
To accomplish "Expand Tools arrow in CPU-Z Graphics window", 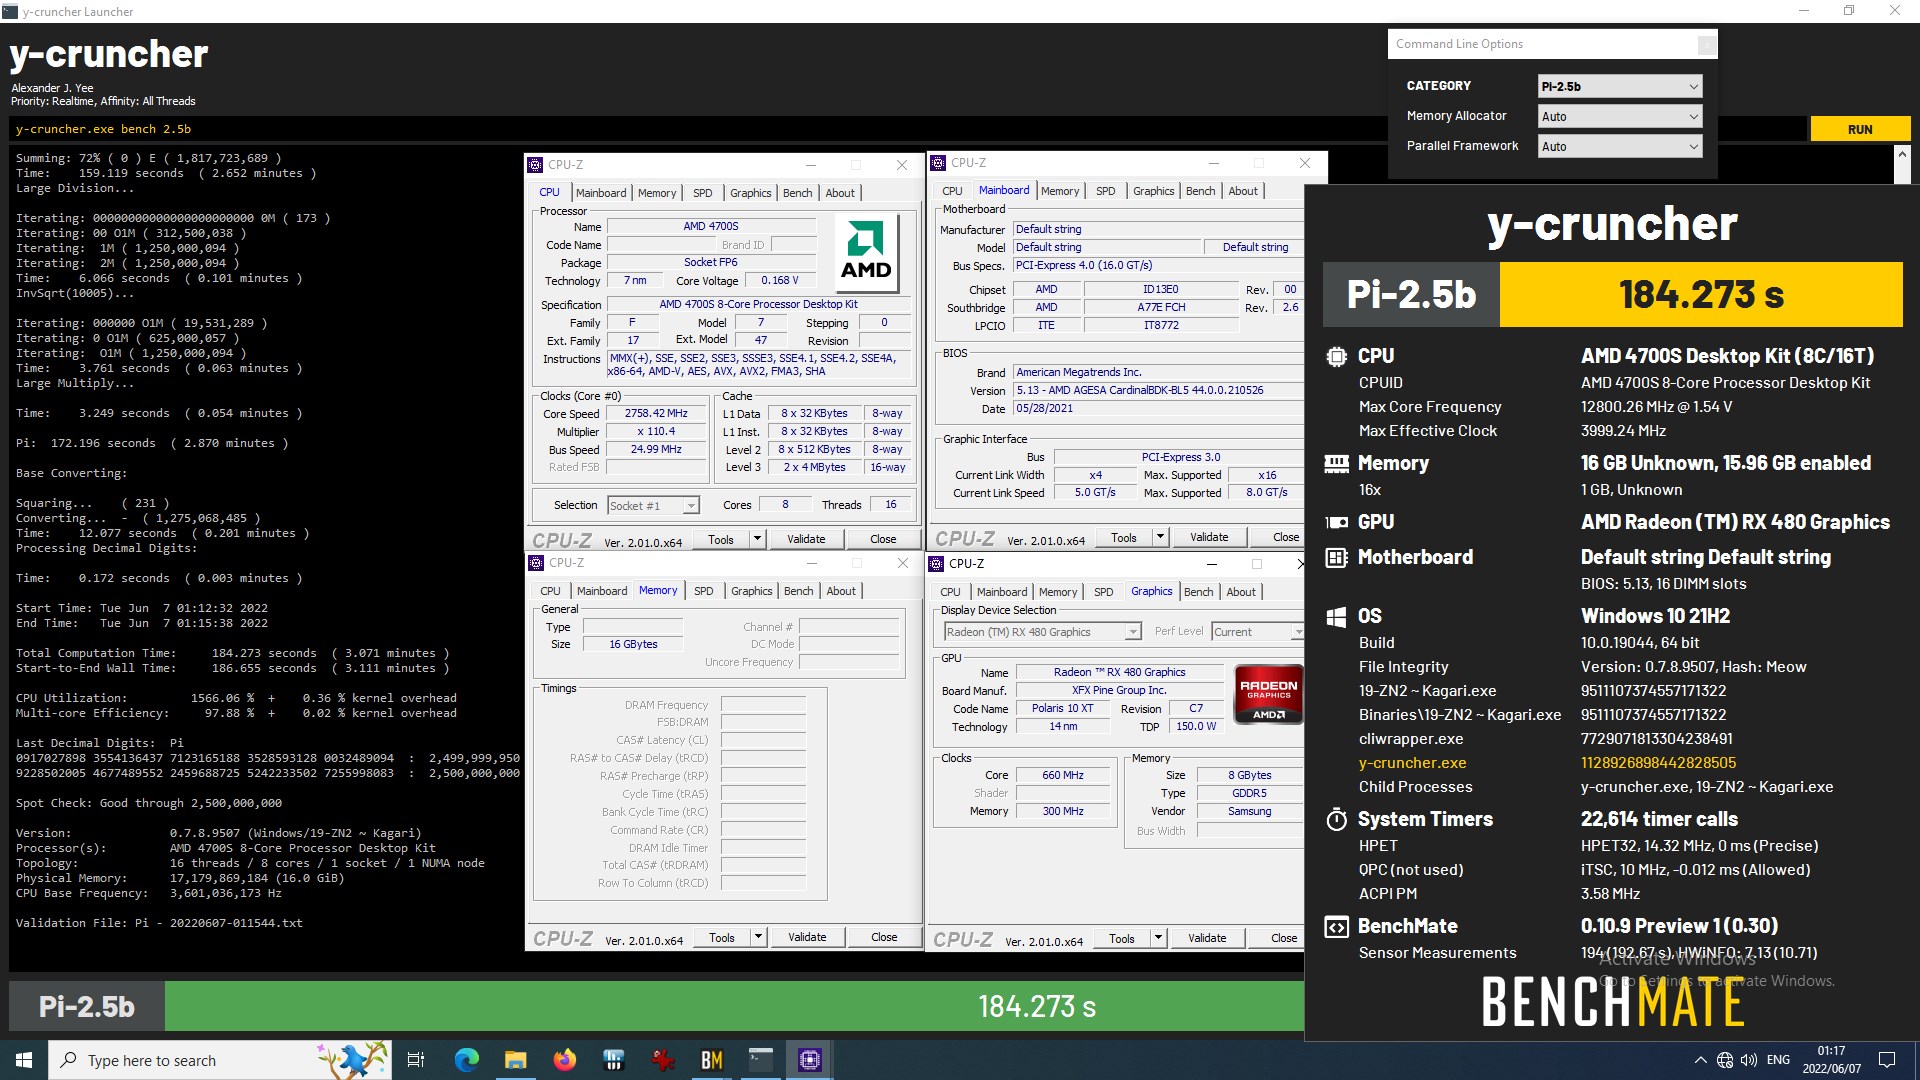I will pos(1158,938).
